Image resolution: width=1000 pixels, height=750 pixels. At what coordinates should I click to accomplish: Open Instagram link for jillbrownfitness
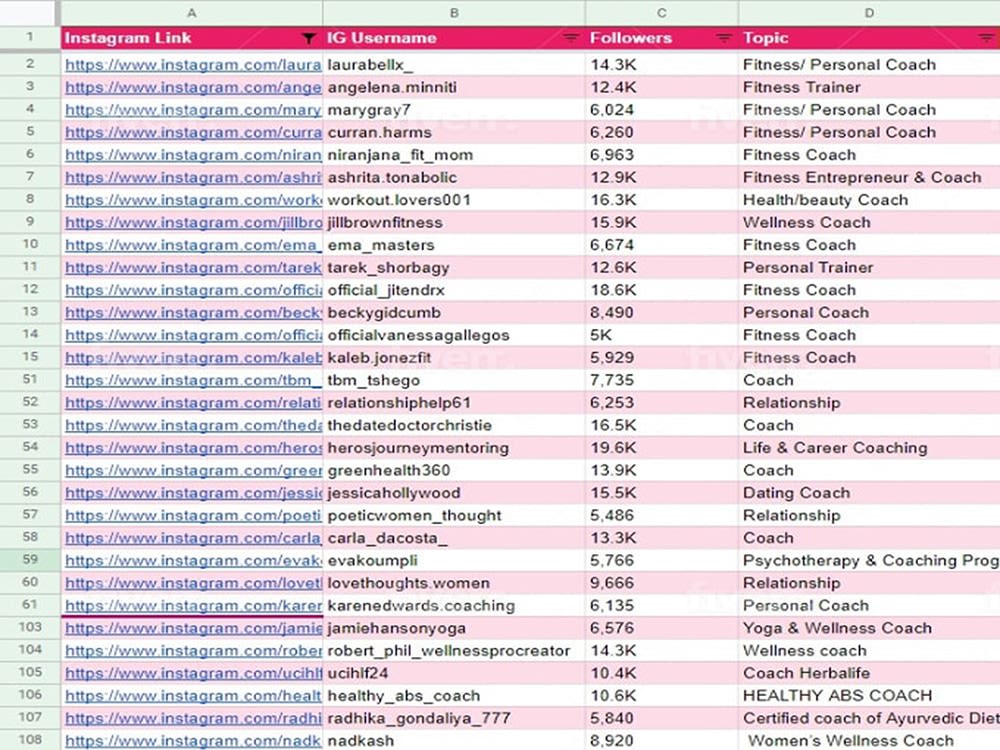[x=193, y=223]
